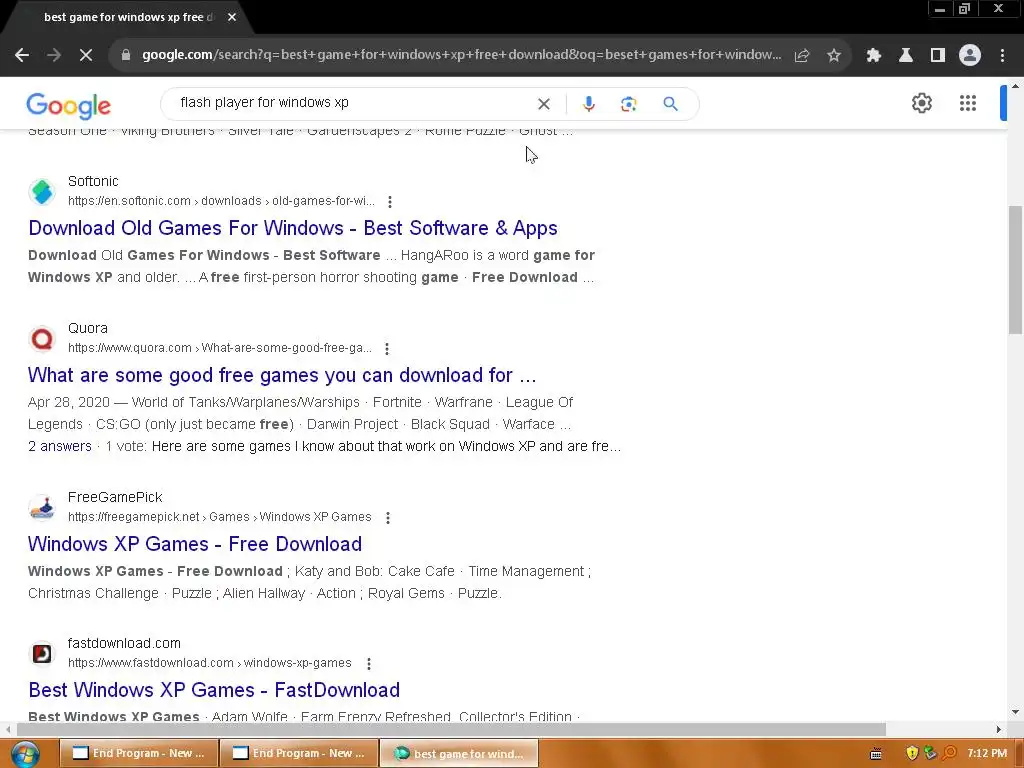Open Chrome Labs flask icon
This screenshot has width=1024, height=768.
tap(906, 56)
